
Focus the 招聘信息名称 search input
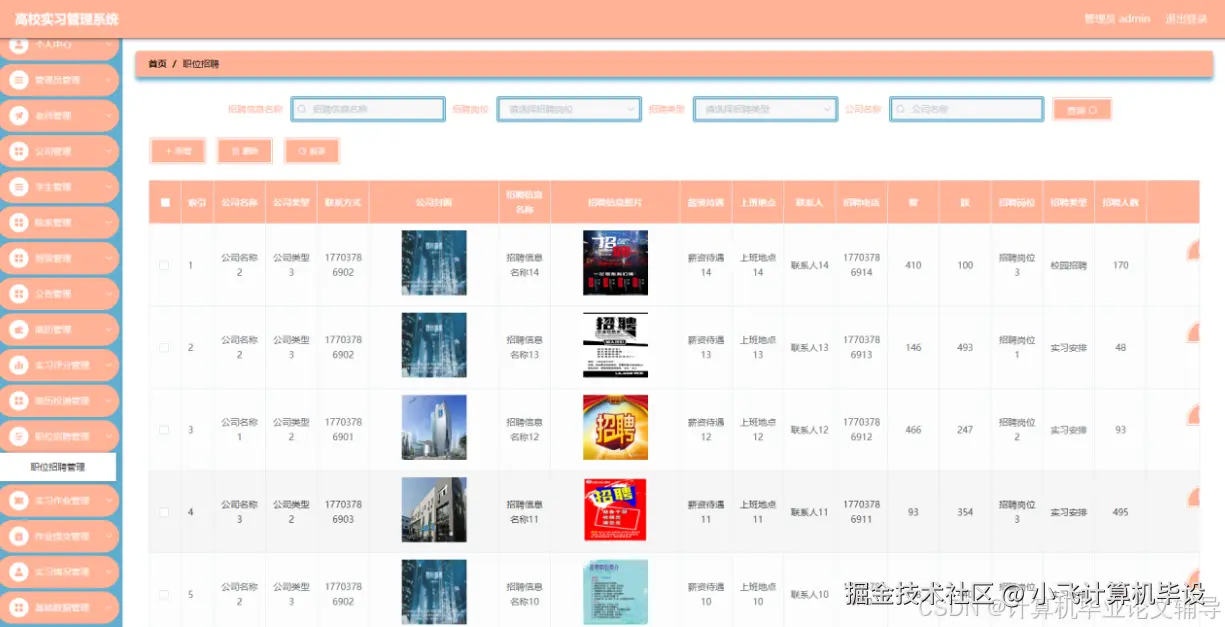click(368, 109)
